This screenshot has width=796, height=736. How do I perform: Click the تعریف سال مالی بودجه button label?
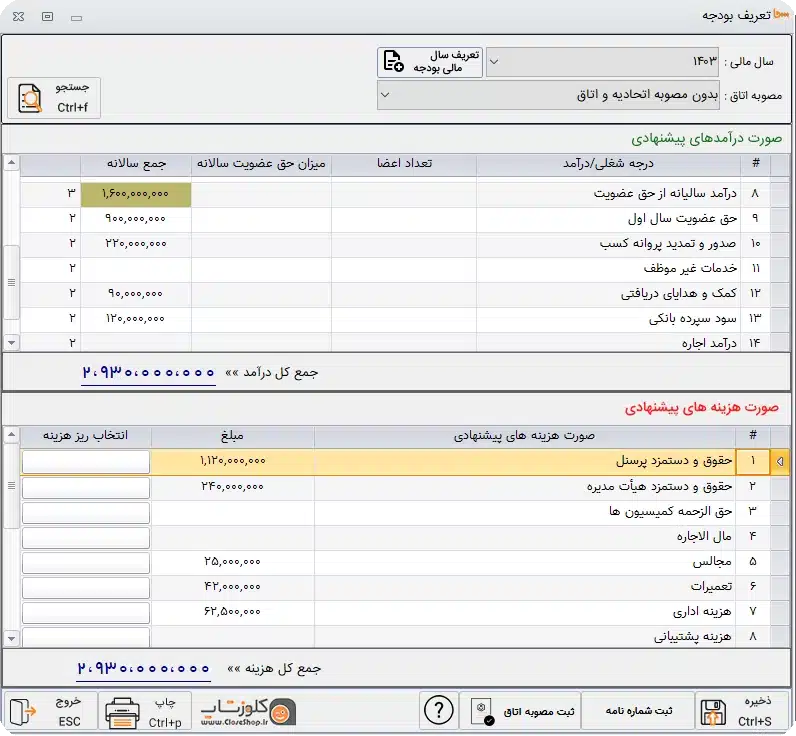[446, 61]
